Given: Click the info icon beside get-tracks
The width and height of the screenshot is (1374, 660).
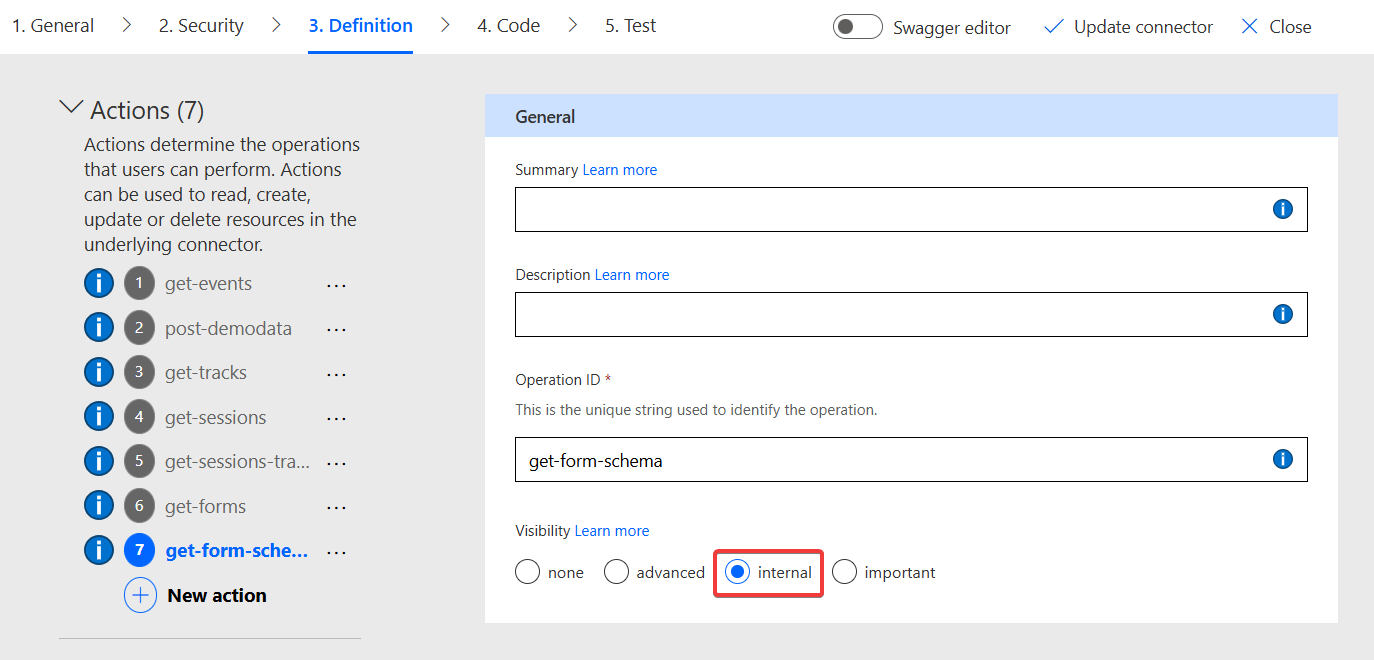Looking at the screenshot, I should [99, 373].
